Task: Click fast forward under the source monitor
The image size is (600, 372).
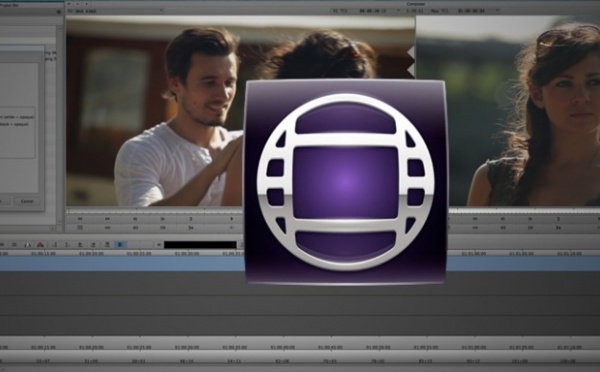Action: (x=108, y=219)
